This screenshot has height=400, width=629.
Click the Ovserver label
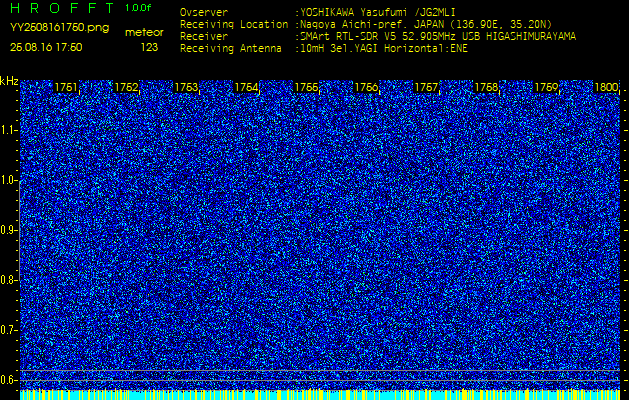point(204,12)
